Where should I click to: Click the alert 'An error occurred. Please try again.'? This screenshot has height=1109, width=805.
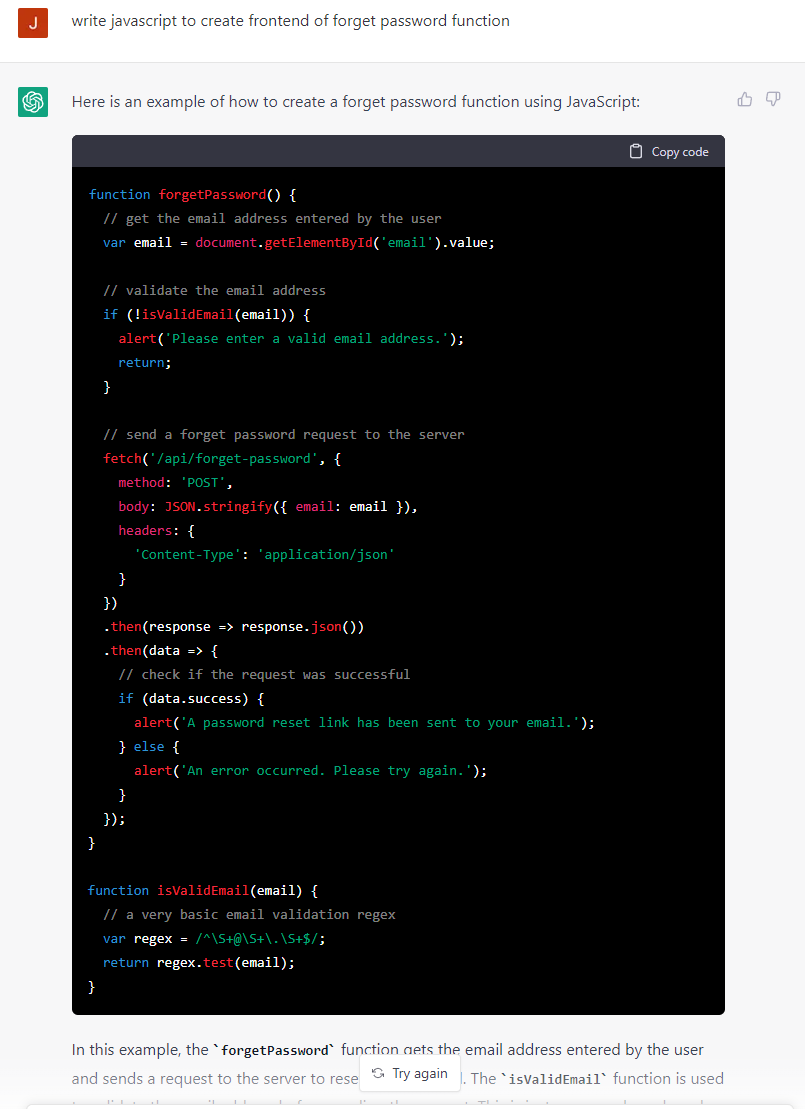tap(311, 771)
